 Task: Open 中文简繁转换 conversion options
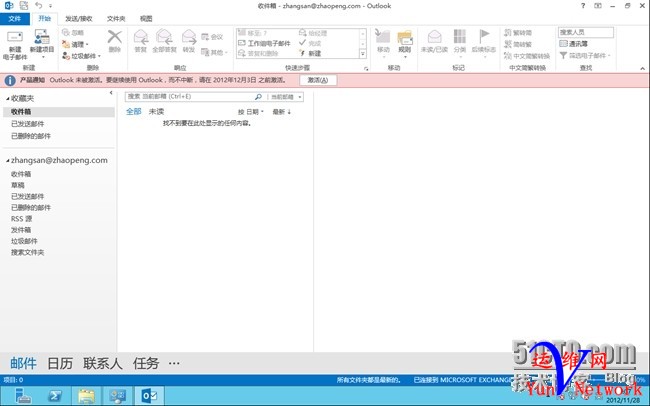click(527, 56)
